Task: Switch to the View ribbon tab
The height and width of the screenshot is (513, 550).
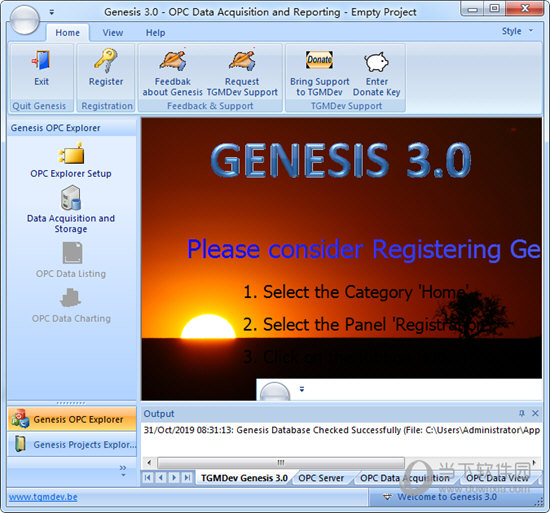Action: point(113,33)
